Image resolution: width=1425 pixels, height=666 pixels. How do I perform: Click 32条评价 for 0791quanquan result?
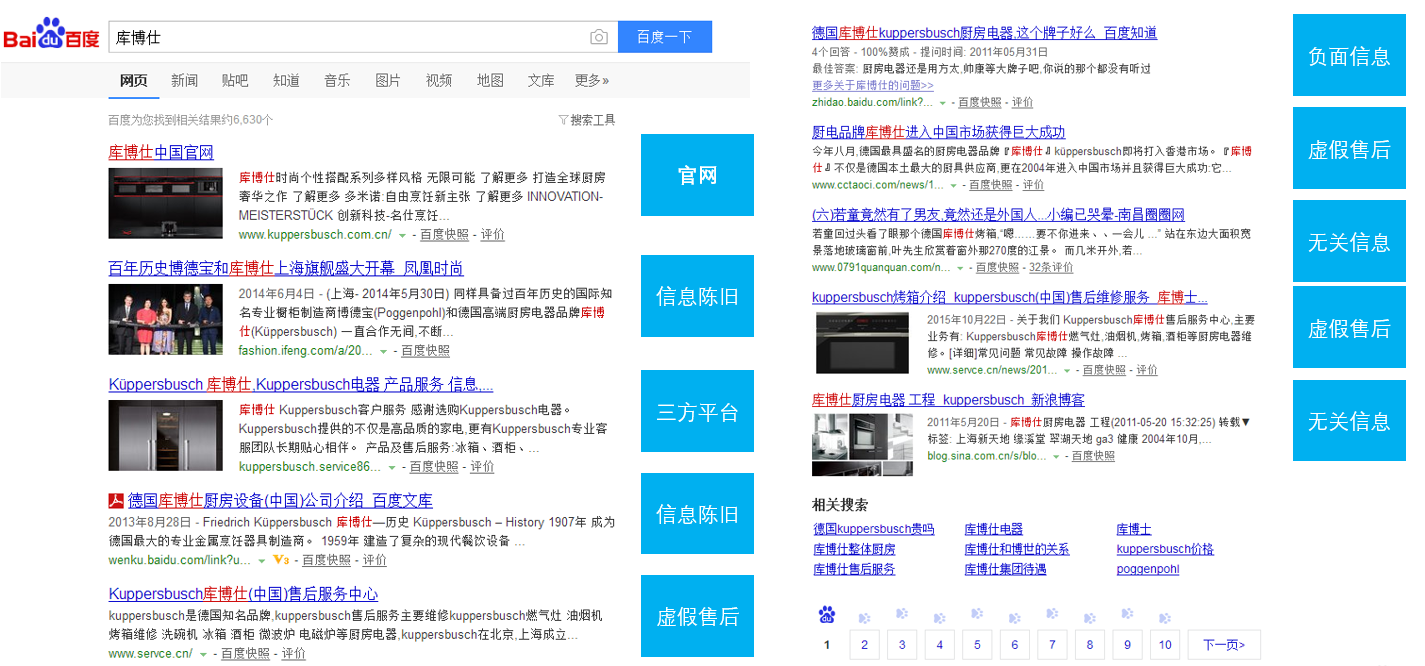click(1051, 268)
